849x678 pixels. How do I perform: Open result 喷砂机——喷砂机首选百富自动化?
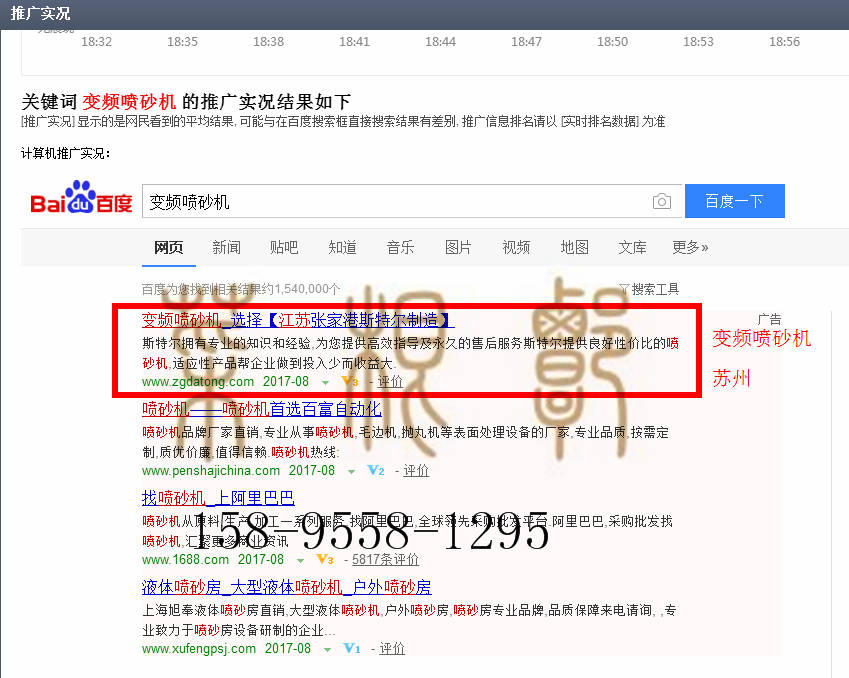(x=262, y=409)
